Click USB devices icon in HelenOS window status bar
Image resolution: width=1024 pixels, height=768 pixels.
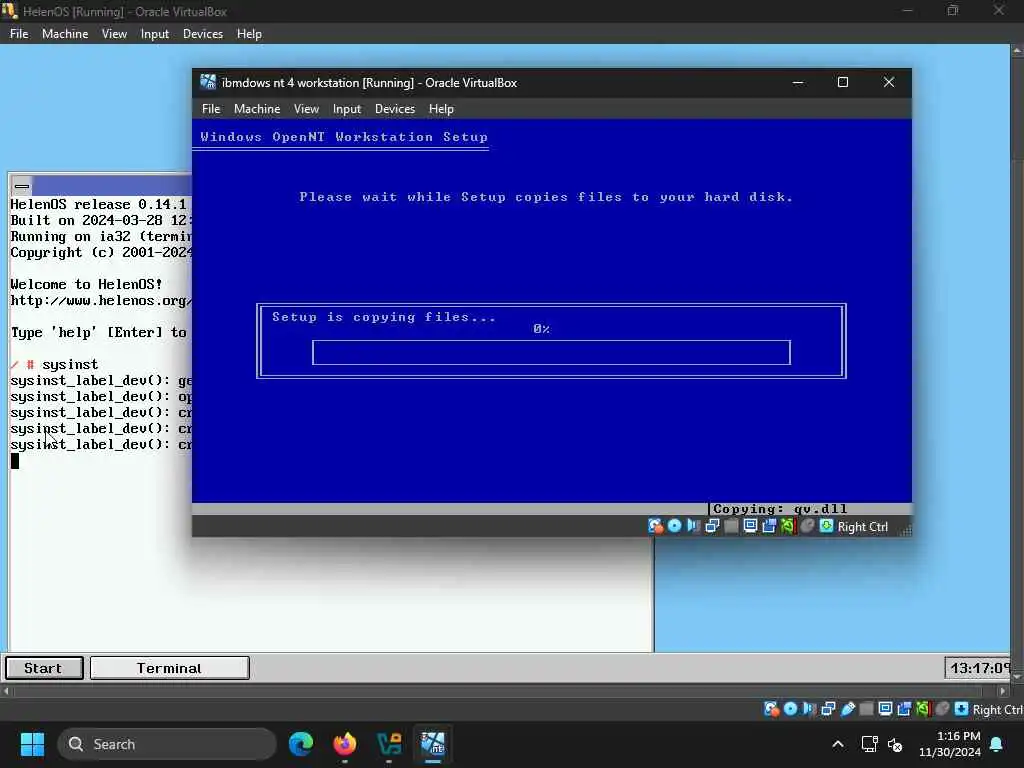(x=848, y=709)
